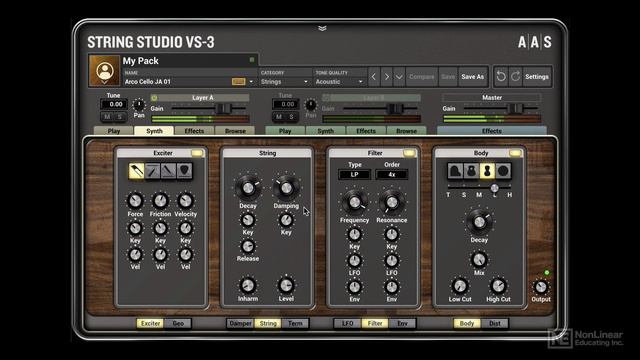
Task: Open the preset list down chevron
Action: [399, 77]
